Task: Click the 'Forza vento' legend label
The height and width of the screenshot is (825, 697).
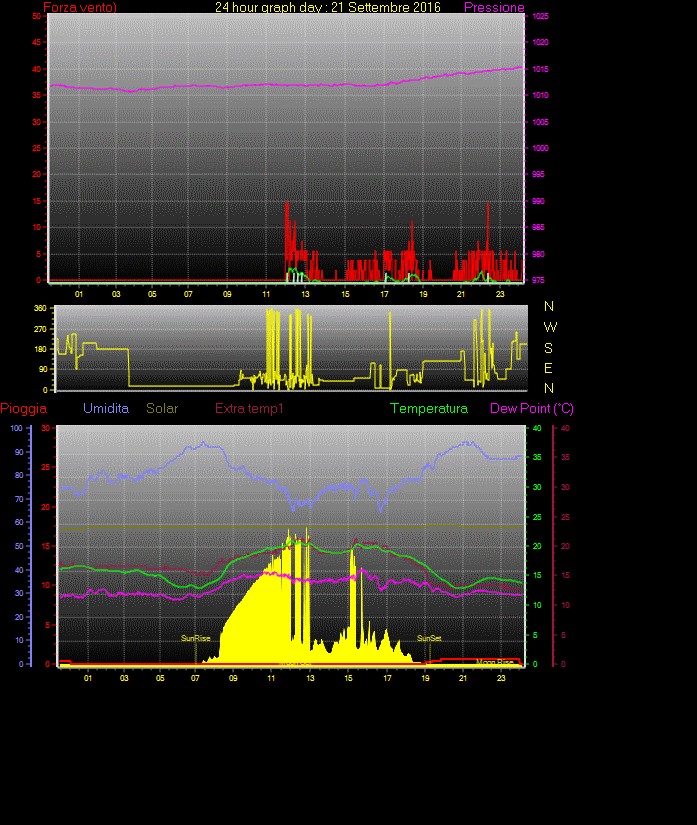Action: tap(80, 8)
